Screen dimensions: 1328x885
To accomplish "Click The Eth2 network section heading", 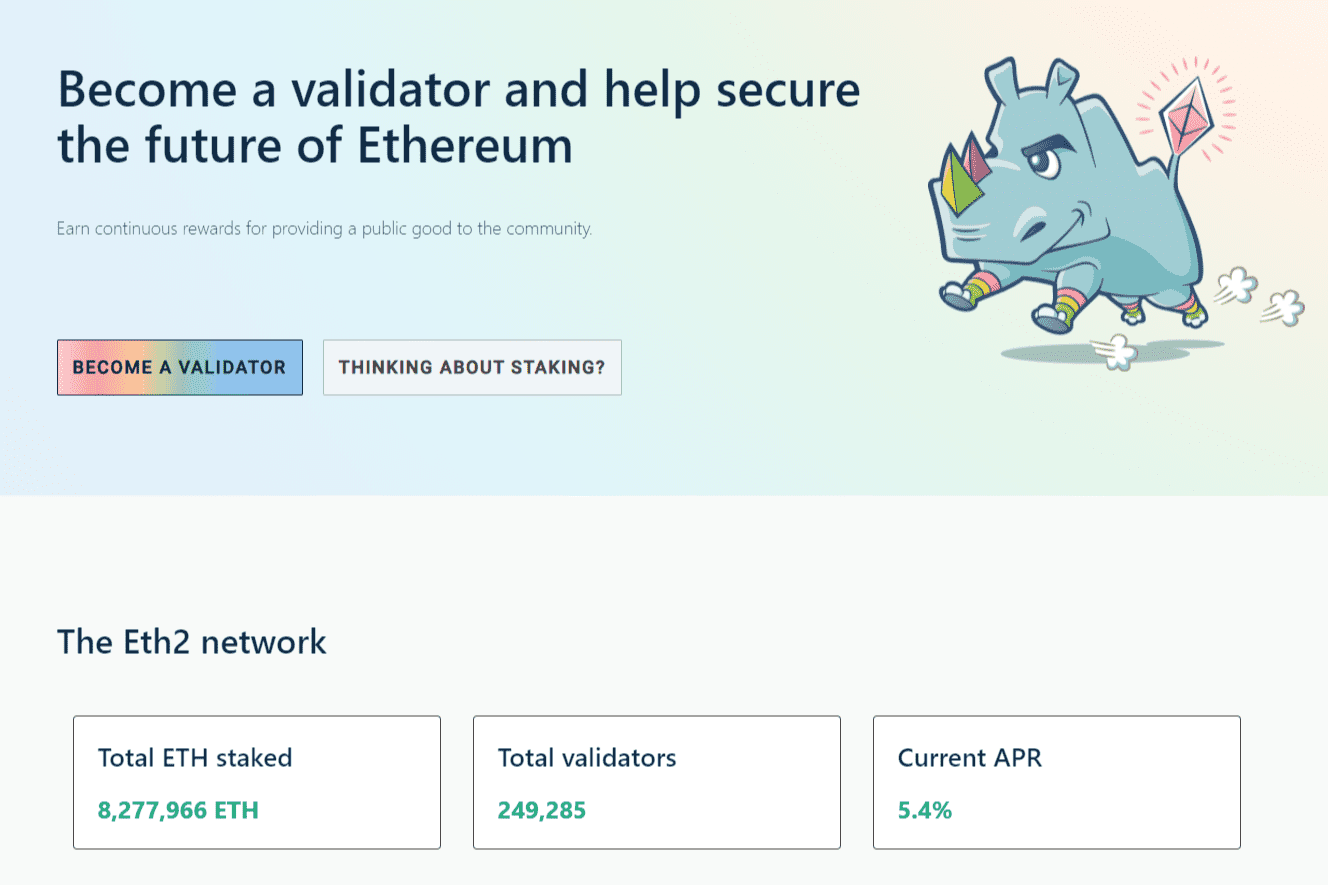I will pos(191,641).
